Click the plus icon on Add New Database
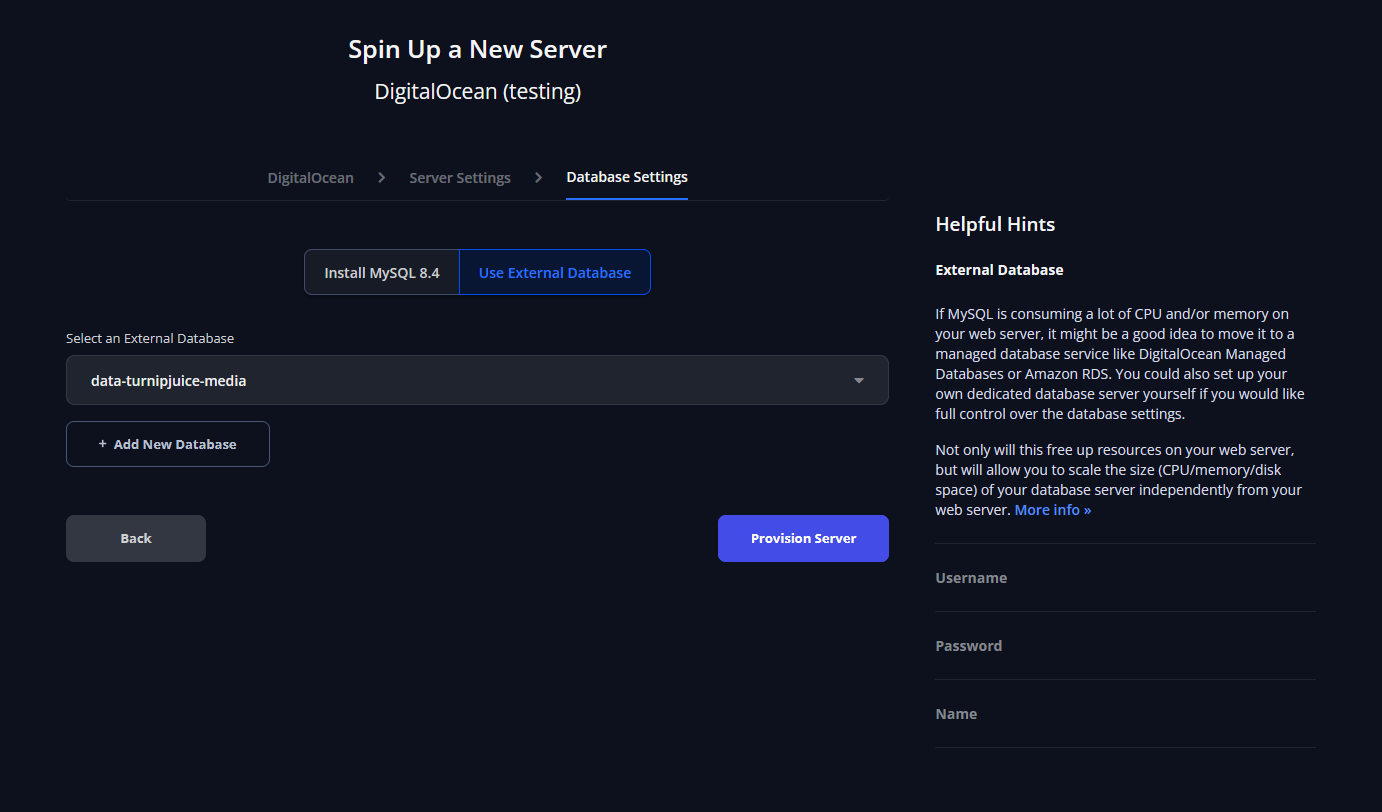Image resolution: width=1382 pixels, height=812 pixels. 102,444
